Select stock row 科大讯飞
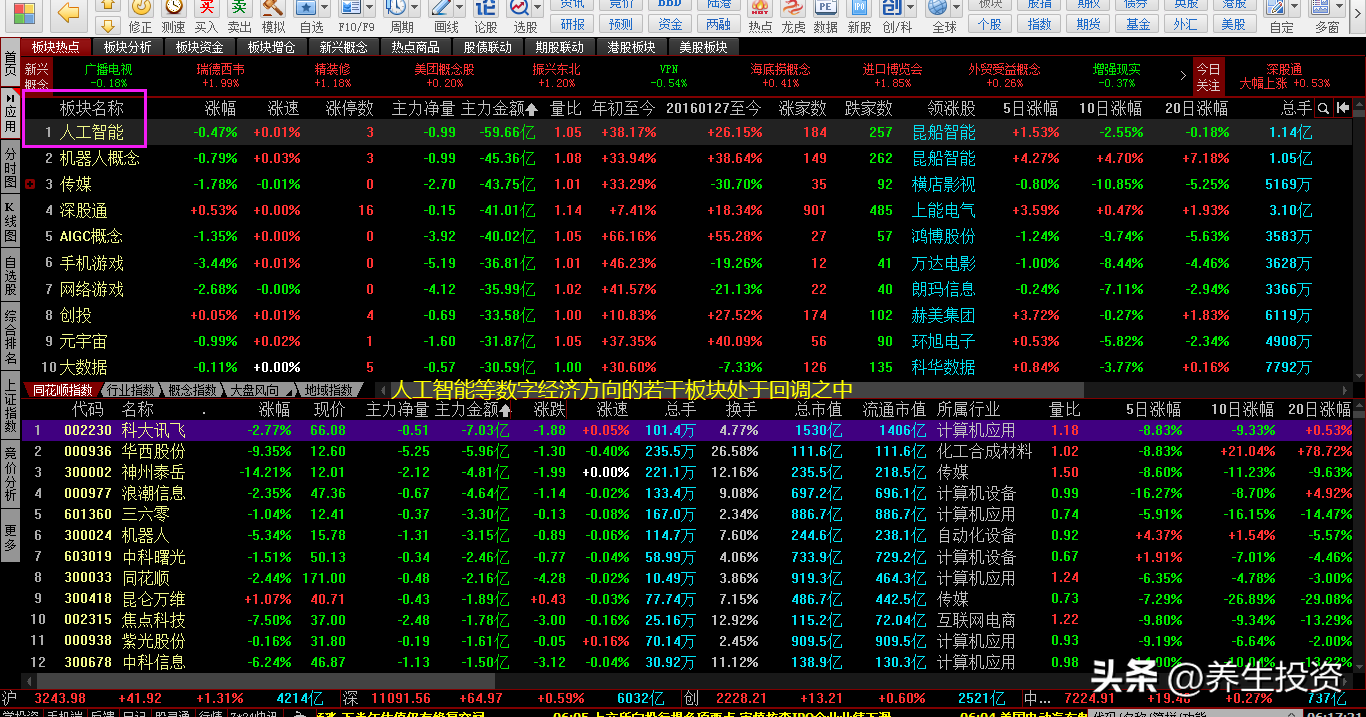Image resolution: width=1366 pixels, height=717 pixels. 688,430
